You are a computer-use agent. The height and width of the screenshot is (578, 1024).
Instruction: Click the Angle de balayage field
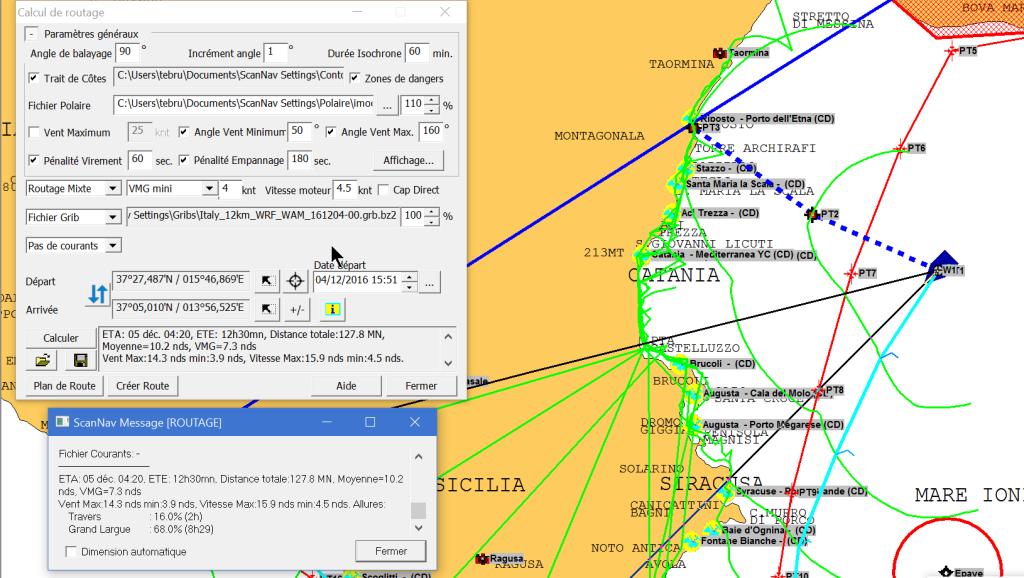(127, 52)
